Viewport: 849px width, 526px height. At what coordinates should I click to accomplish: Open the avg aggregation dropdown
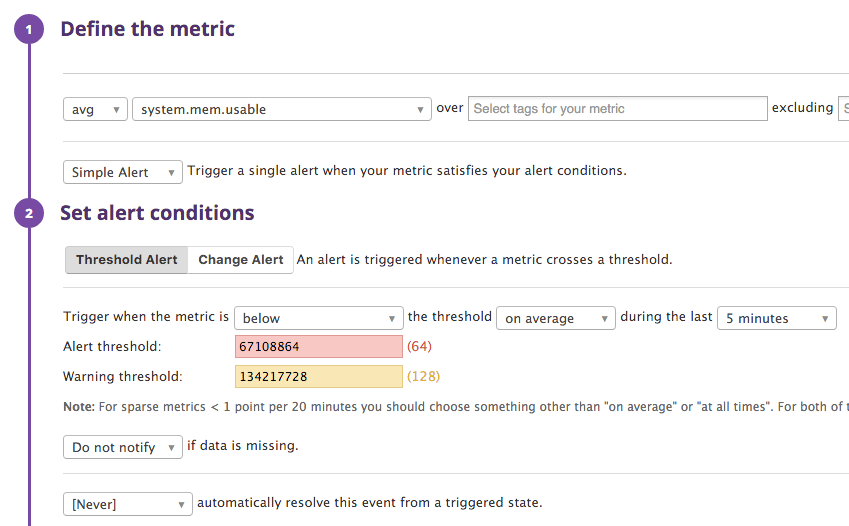(x=95, y=109)
